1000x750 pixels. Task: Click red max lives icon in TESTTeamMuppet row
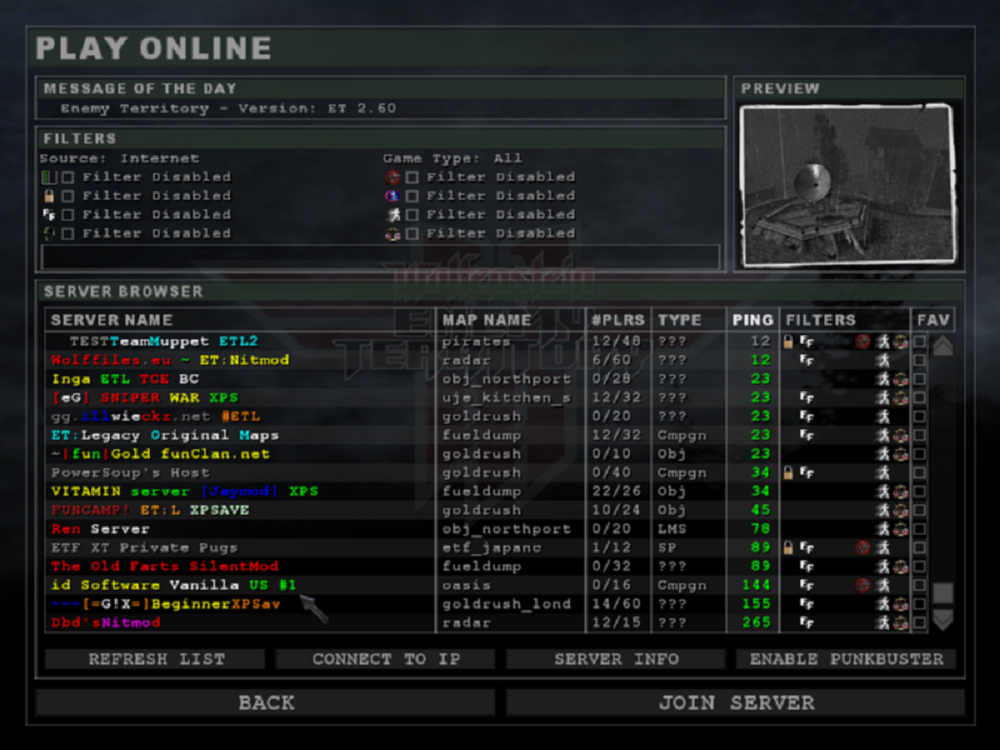pos(862,341)
